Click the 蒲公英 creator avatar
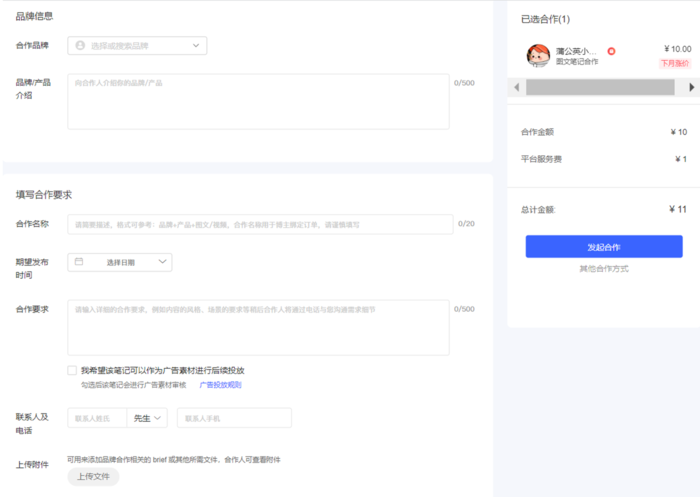 537,54
